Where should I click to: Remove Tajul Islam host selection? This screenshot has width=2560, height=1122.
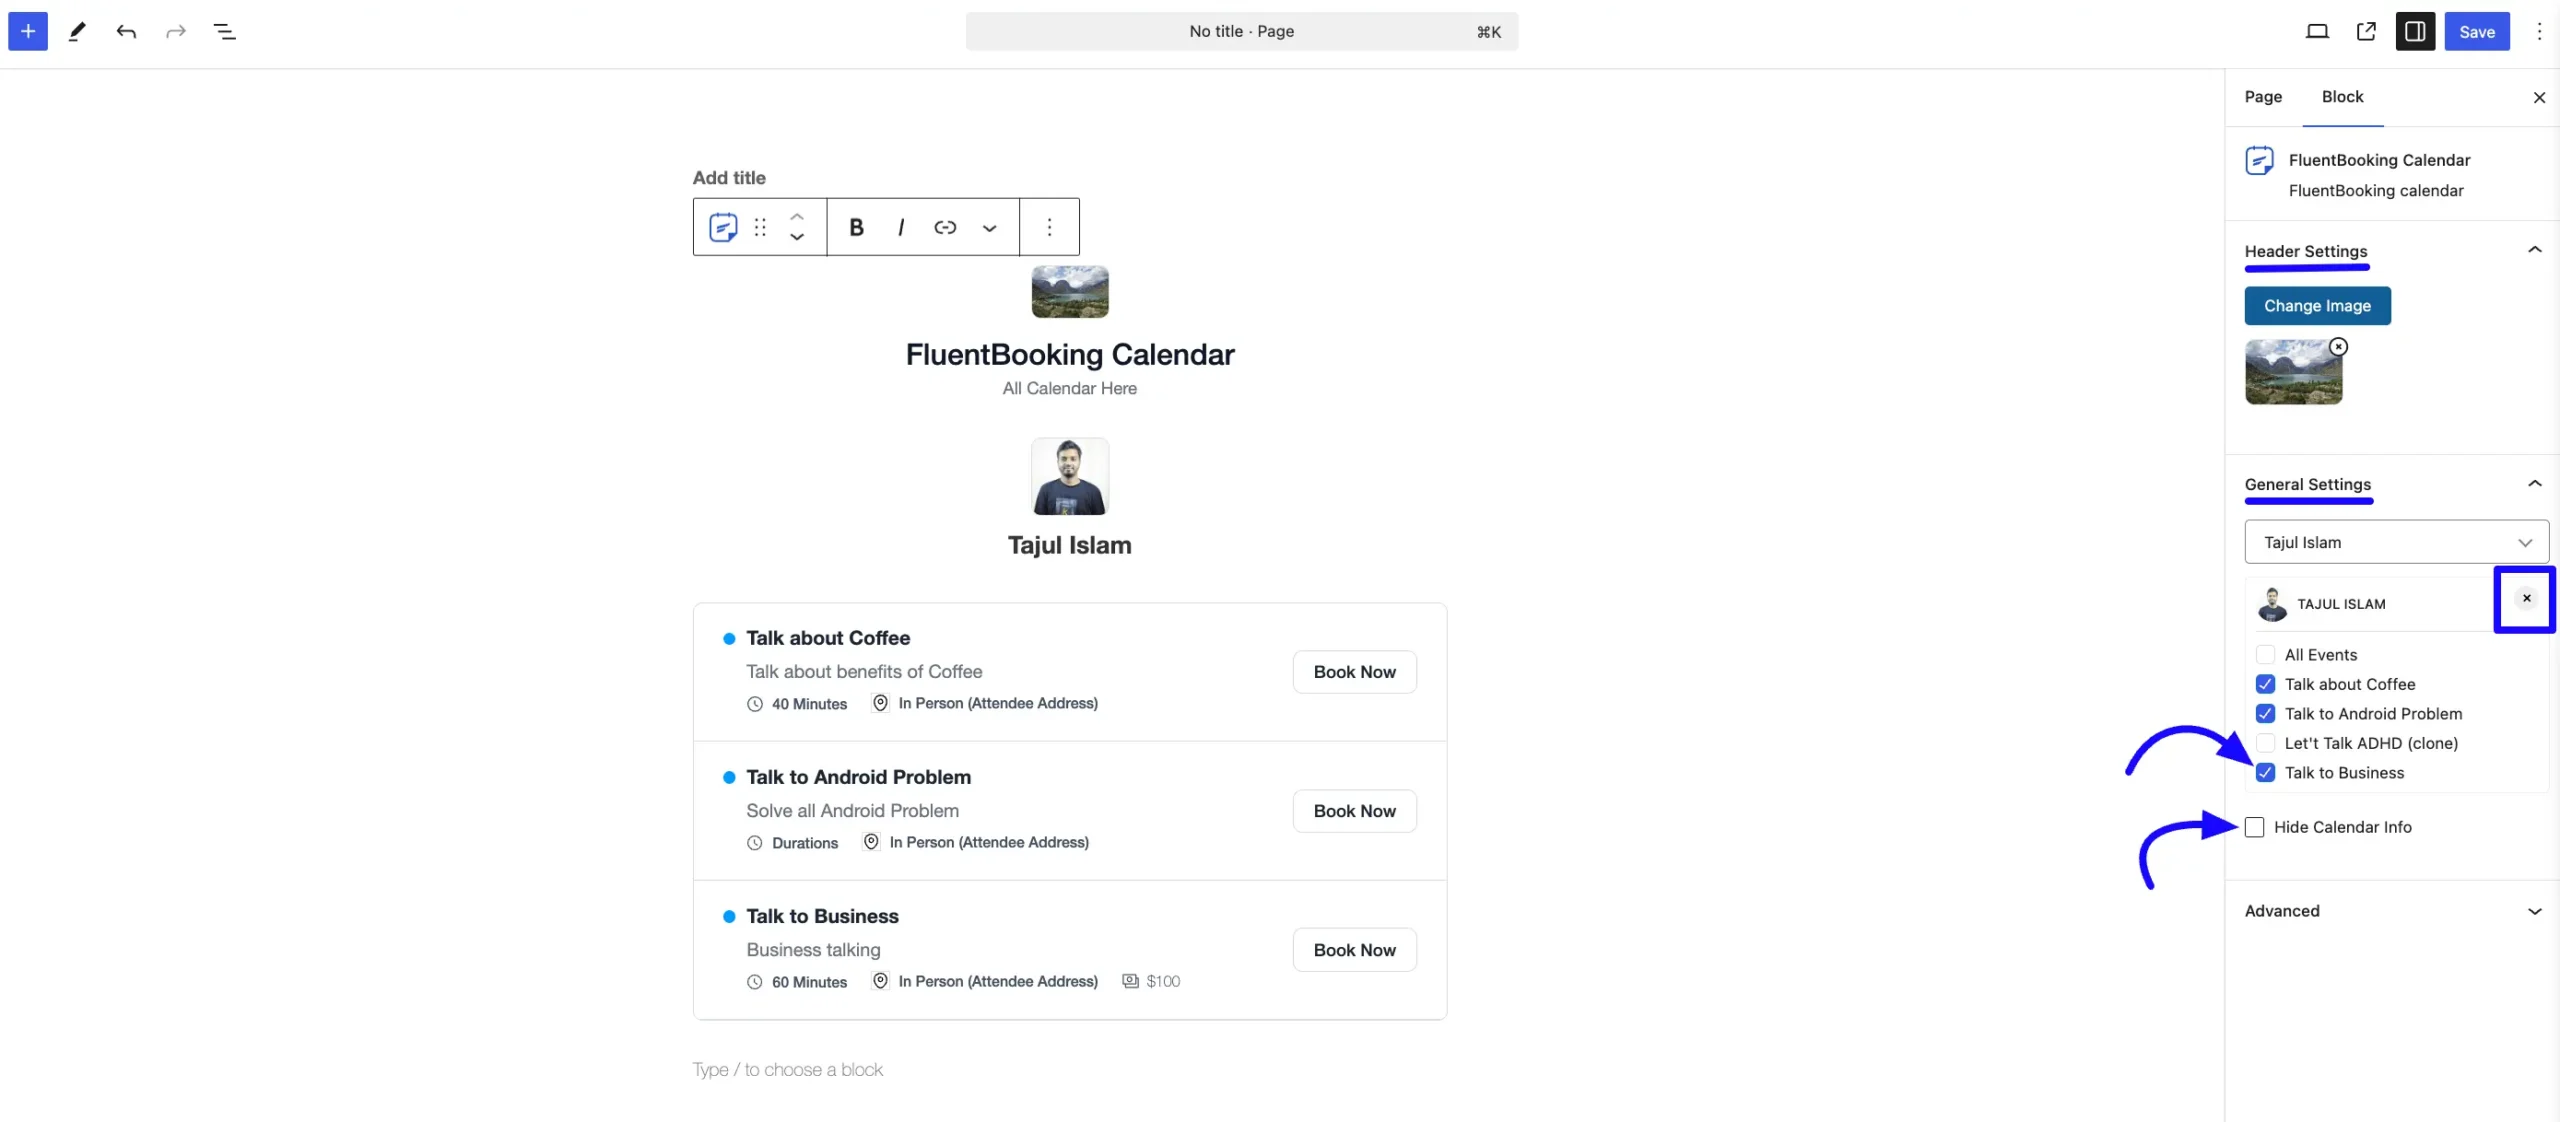pyautogui.click(x=2526, y=598)
